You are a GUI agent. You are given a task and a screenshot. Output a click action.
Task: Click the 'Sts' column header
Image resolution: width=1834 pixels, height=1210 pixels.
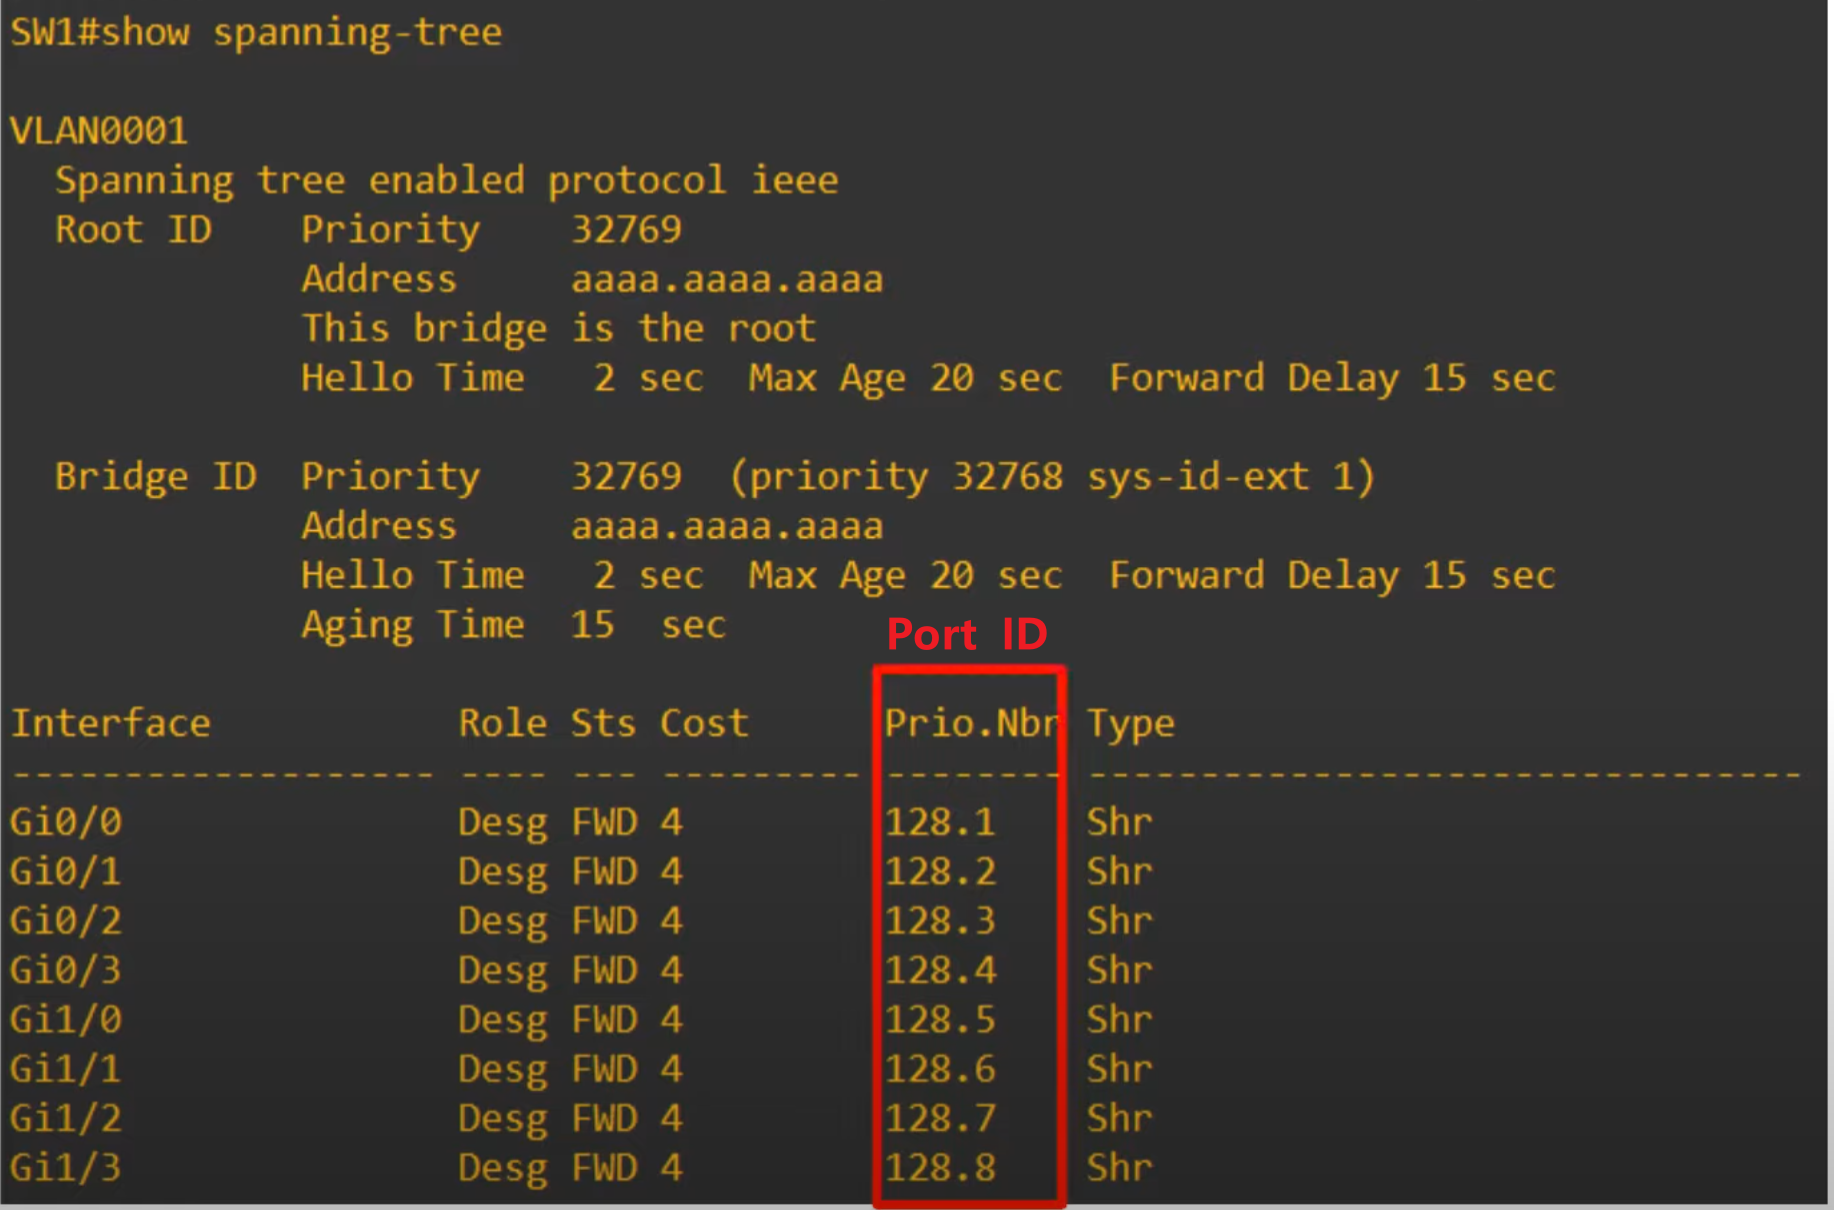[x=604, y=724]
